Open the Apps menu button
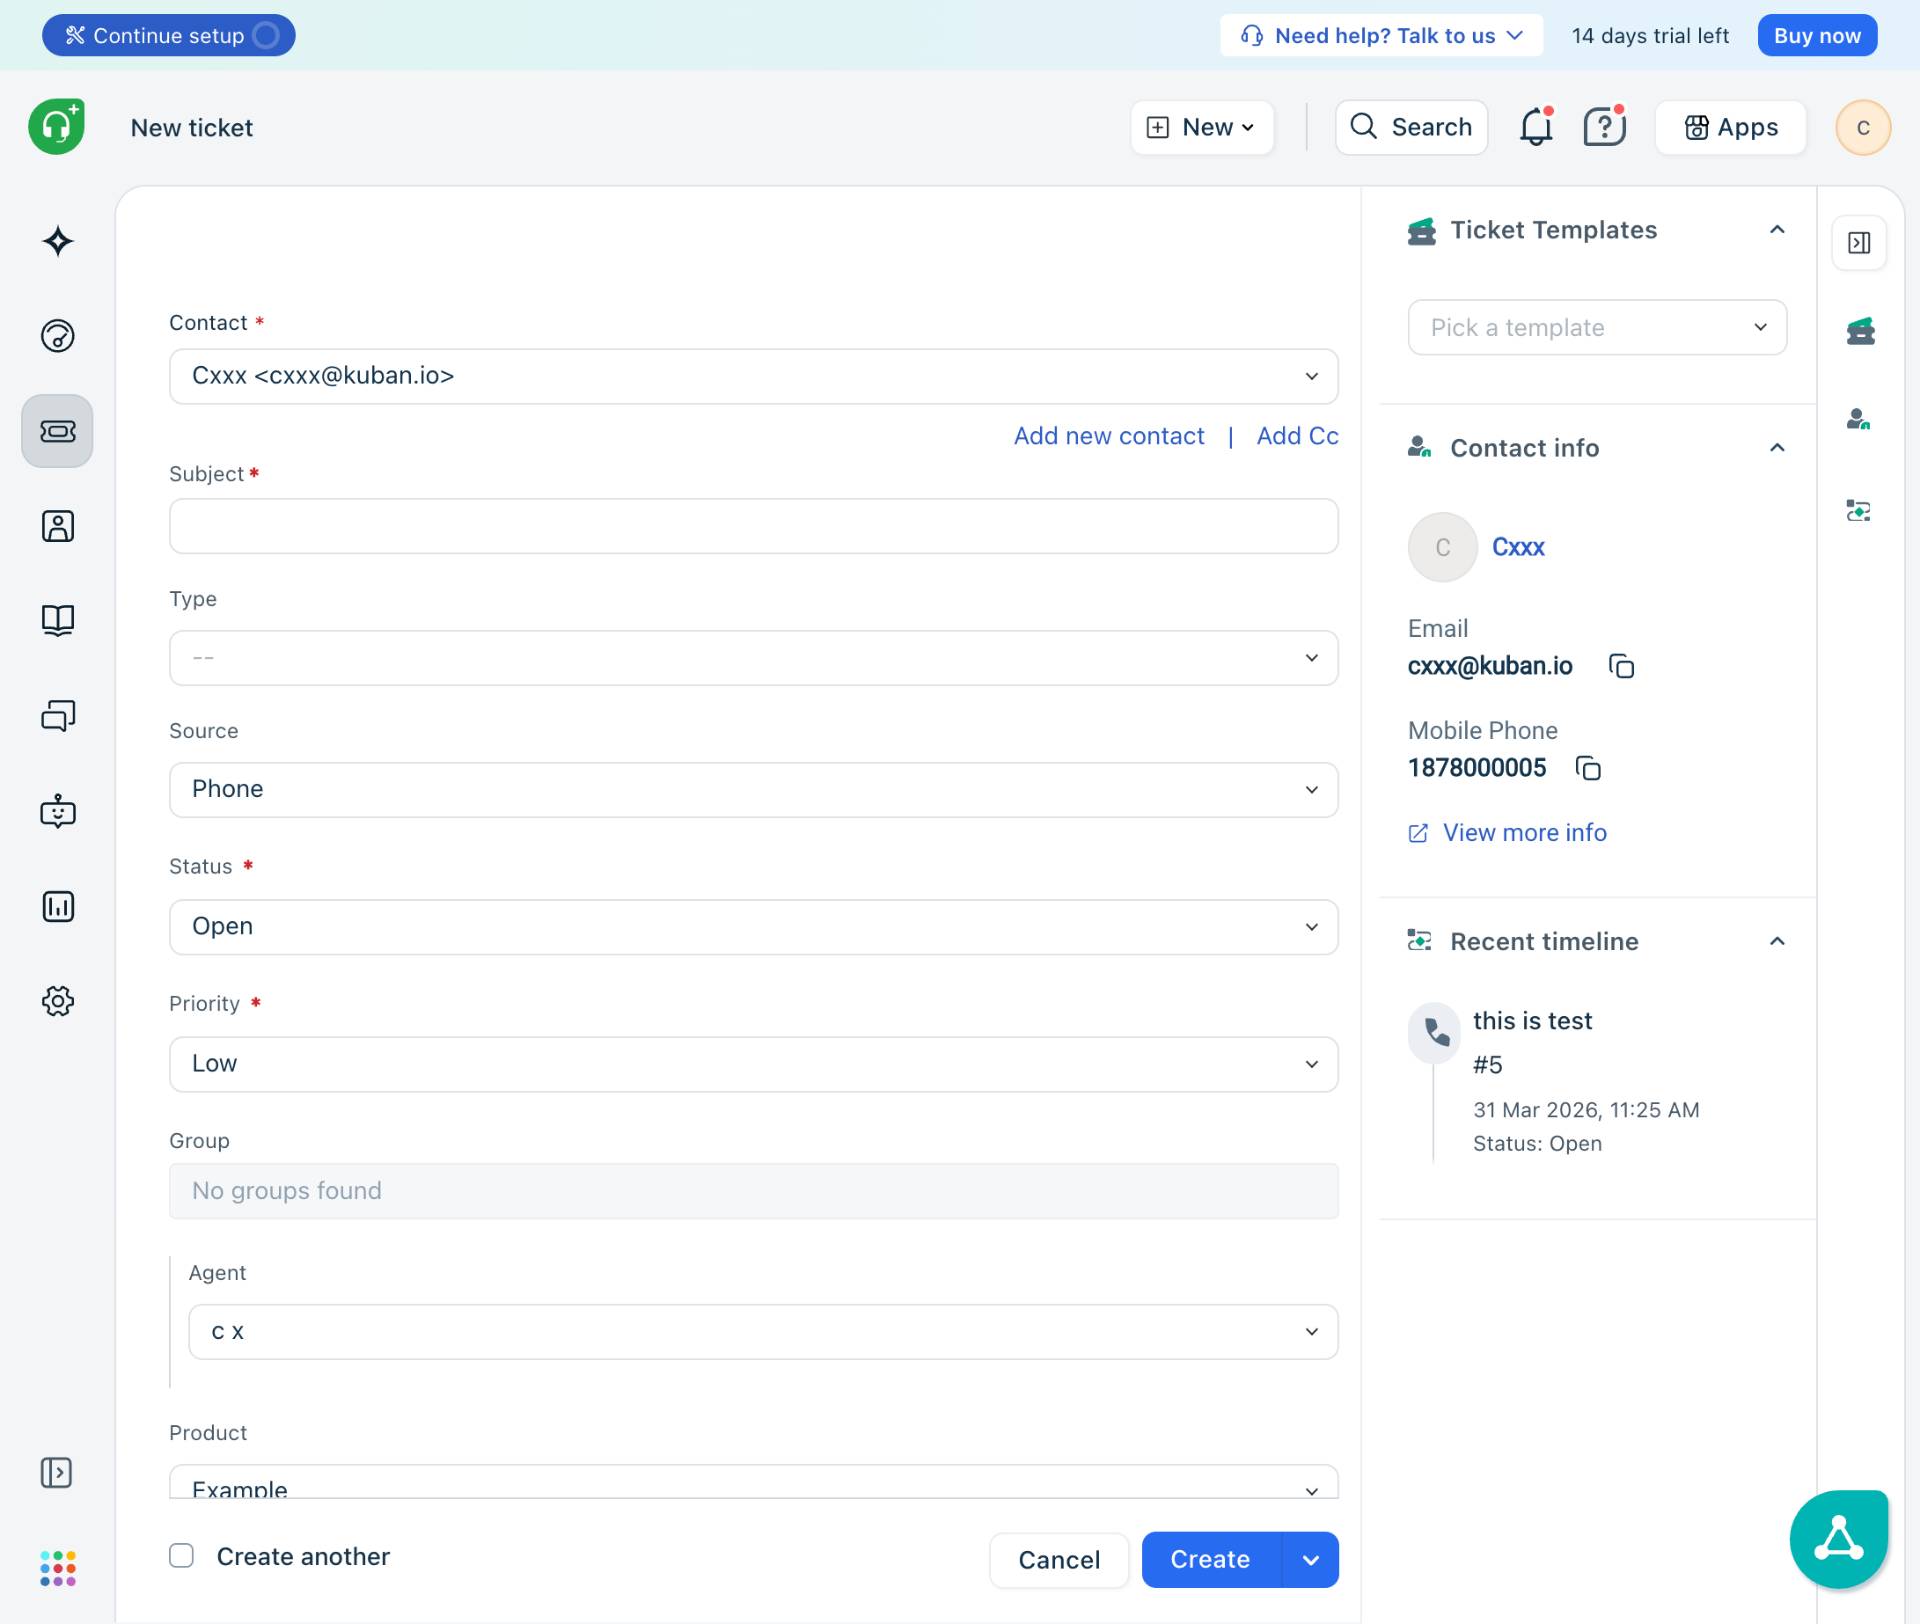 point(1731,127)
